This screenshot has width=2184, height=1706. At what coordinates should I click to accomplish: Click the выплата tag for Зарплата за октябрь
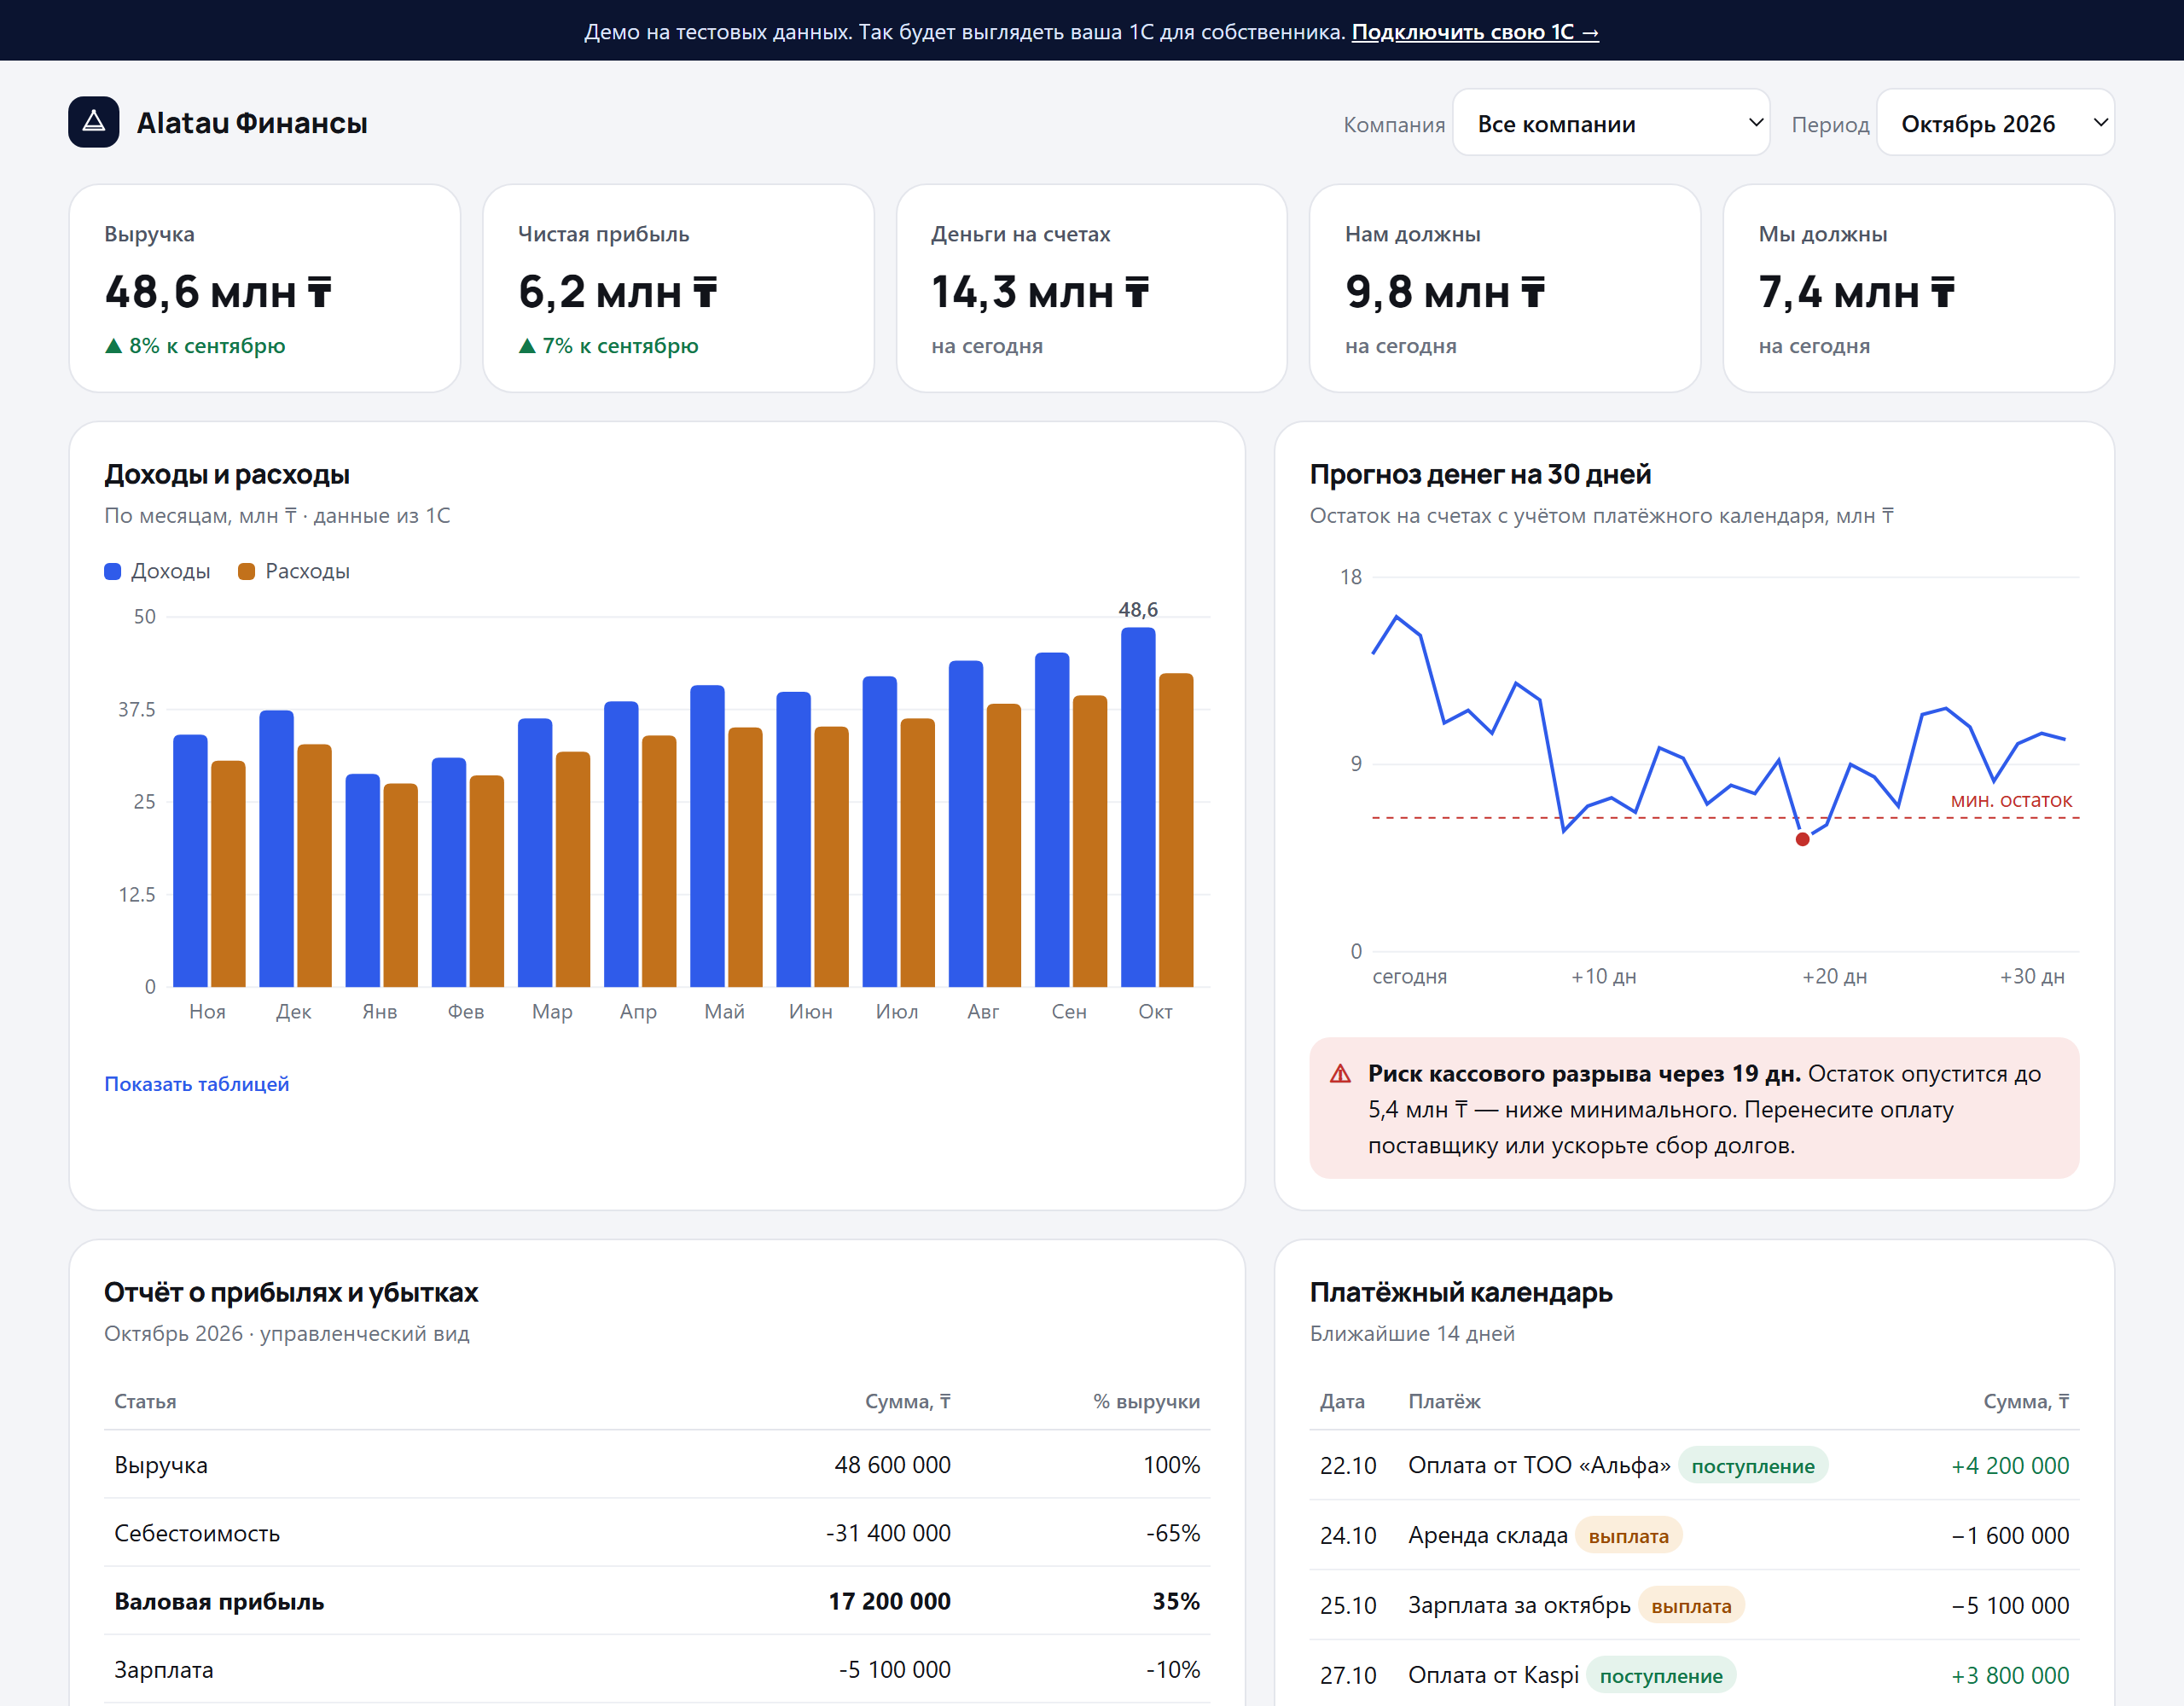[x=1691, y=1606]
